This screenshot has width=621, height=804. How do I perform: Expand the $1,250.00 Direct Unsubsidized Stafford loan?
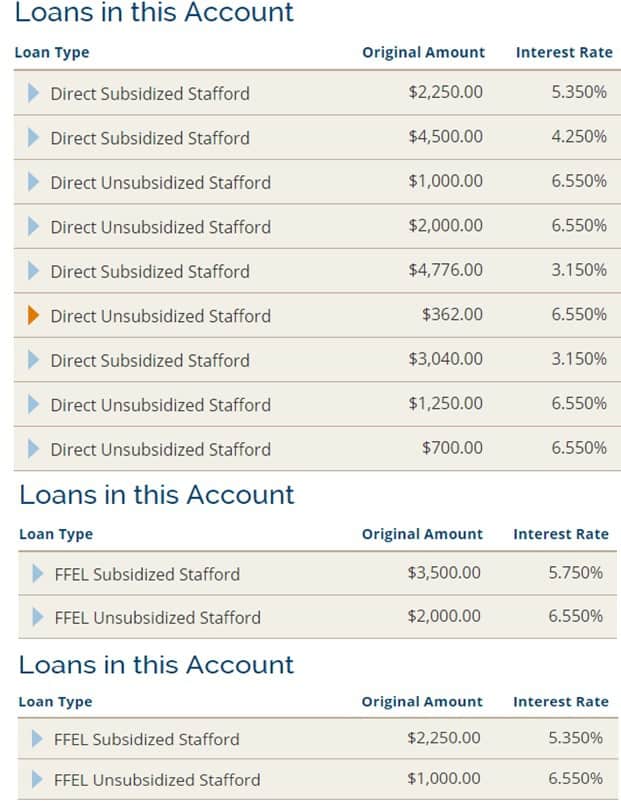(31, 405)
